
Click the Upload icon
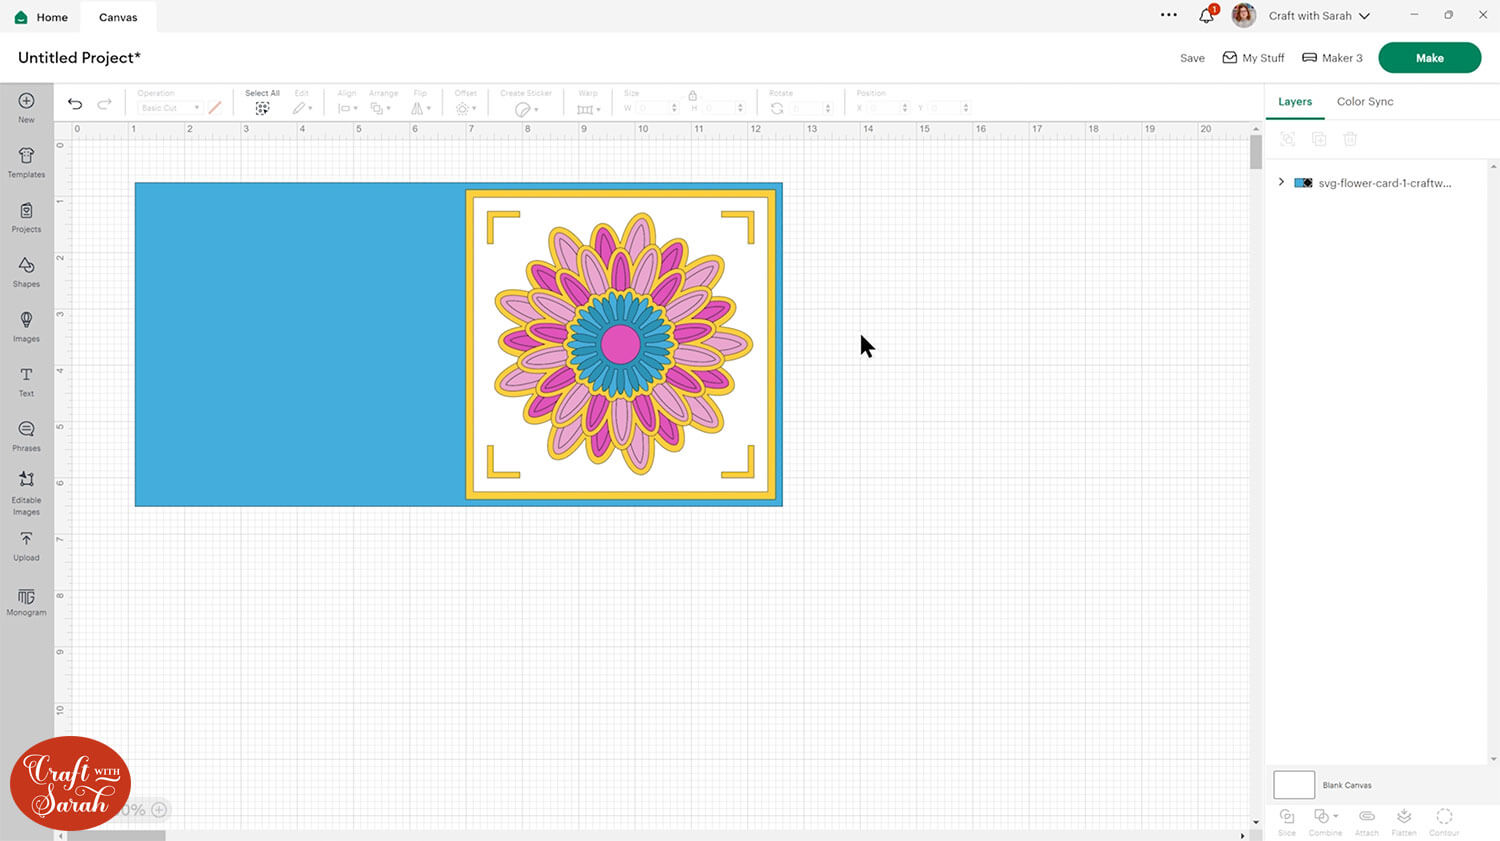[26, 544]
